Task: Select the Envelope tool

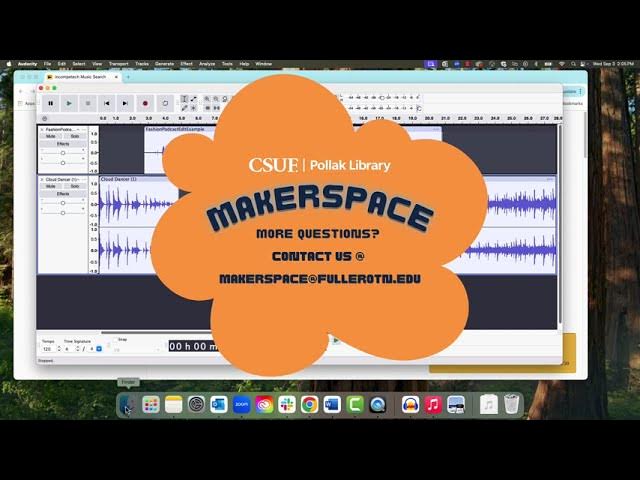Action: 193,99
